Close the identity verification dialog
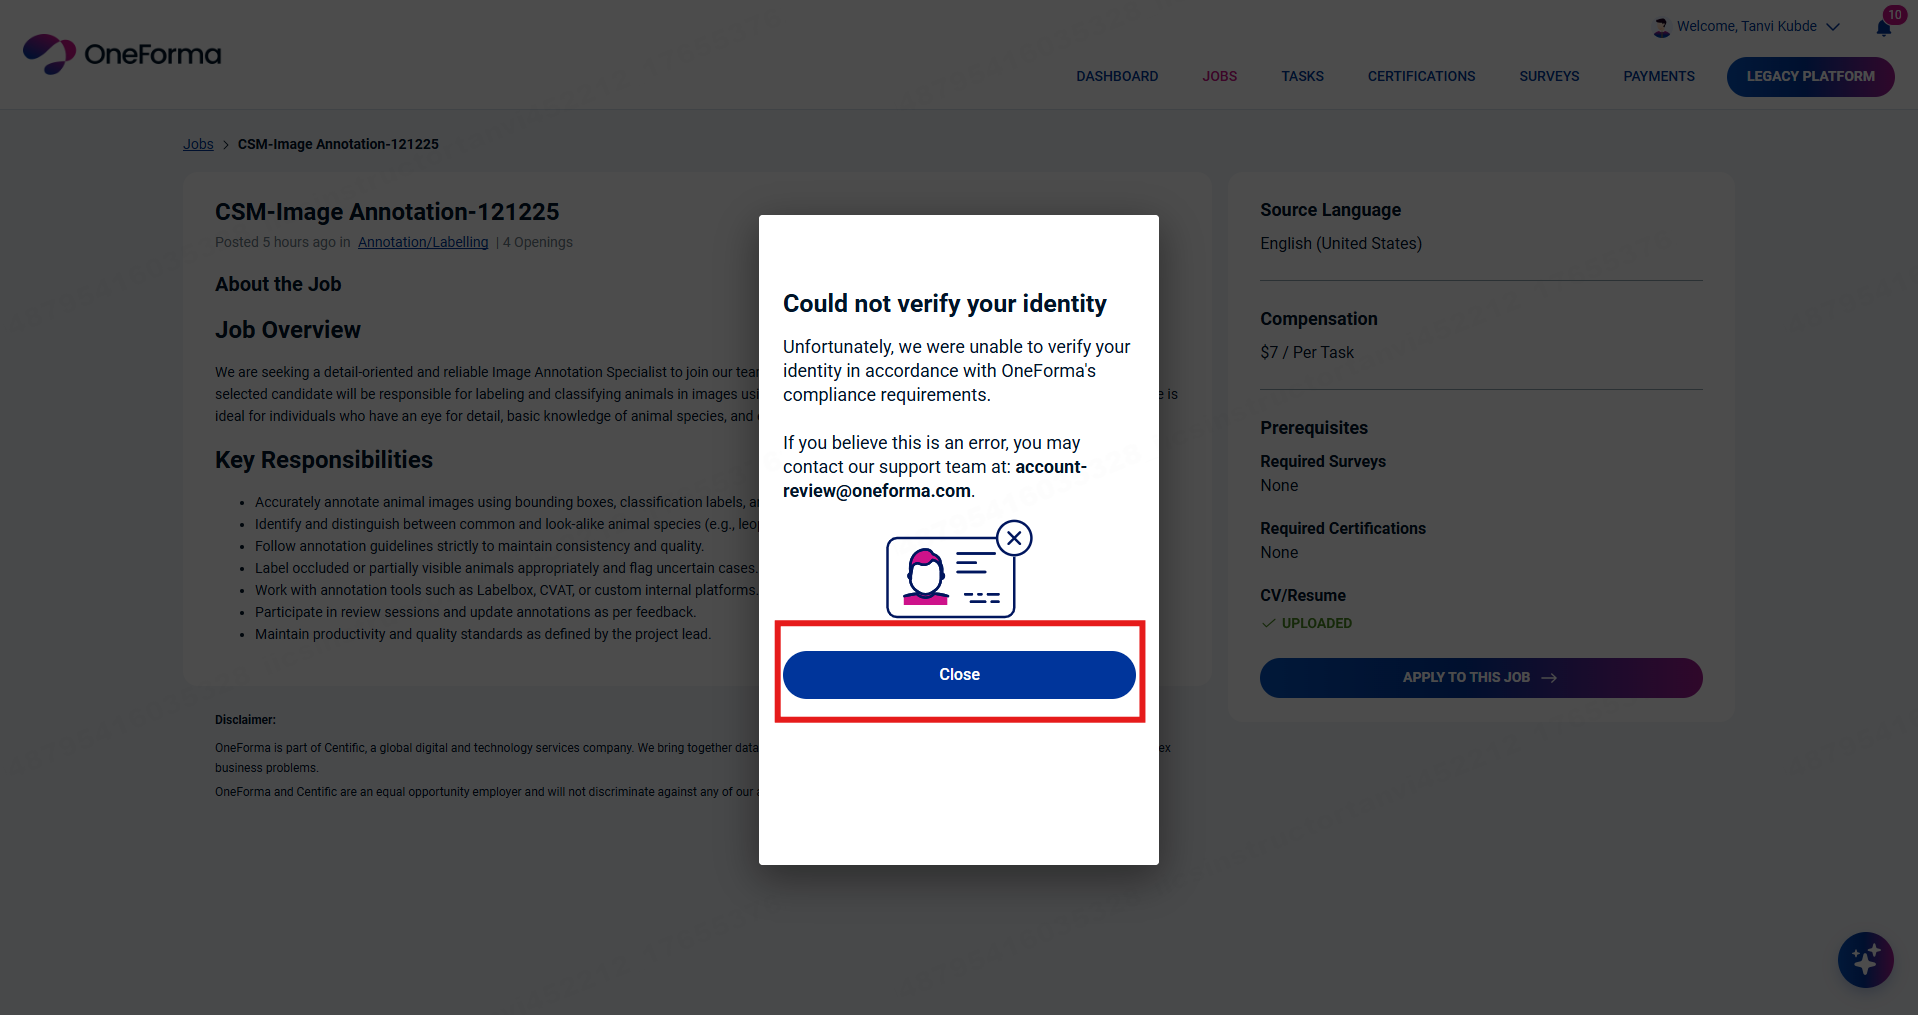Viewport: 1918px width, 1015px height. pyautogui.click(x=959, y=675)
